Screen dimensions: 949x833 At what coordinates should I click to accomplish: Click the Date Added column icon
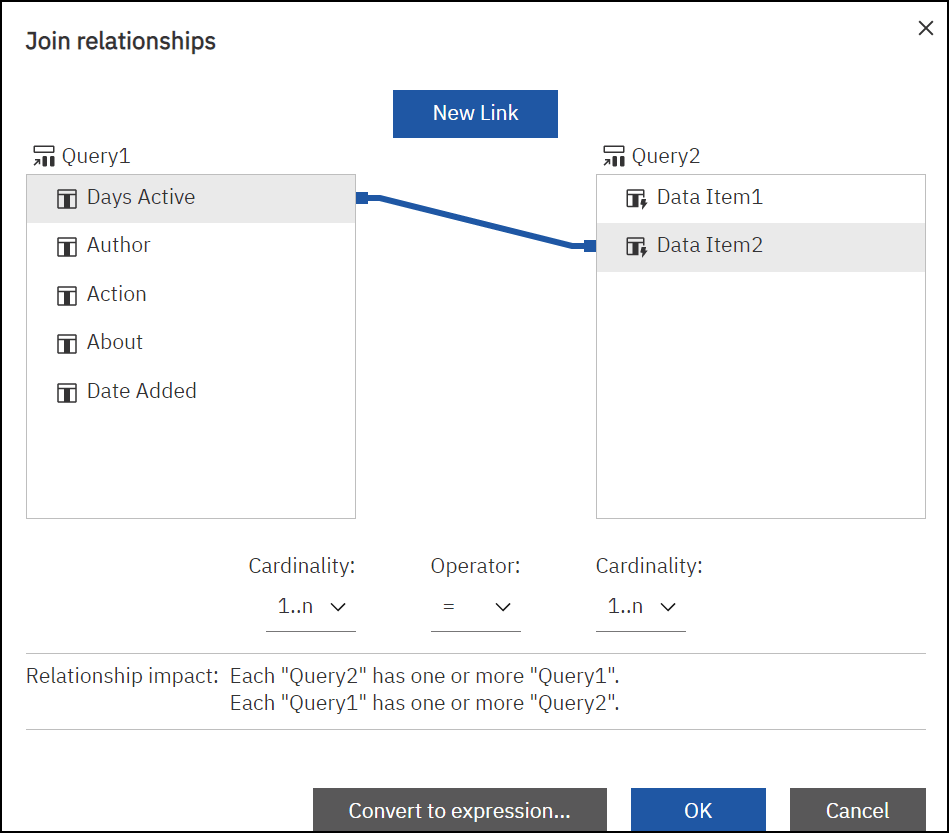pos(67,392)
